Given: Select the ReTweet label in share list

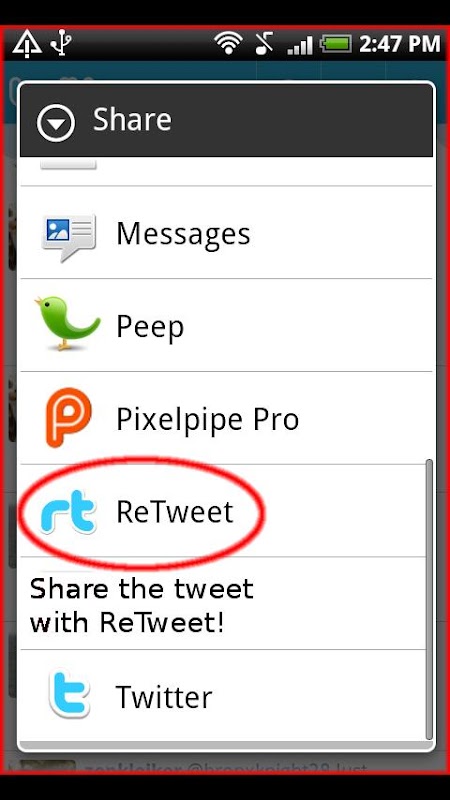Looking at the screenshot, I should 174,512.
